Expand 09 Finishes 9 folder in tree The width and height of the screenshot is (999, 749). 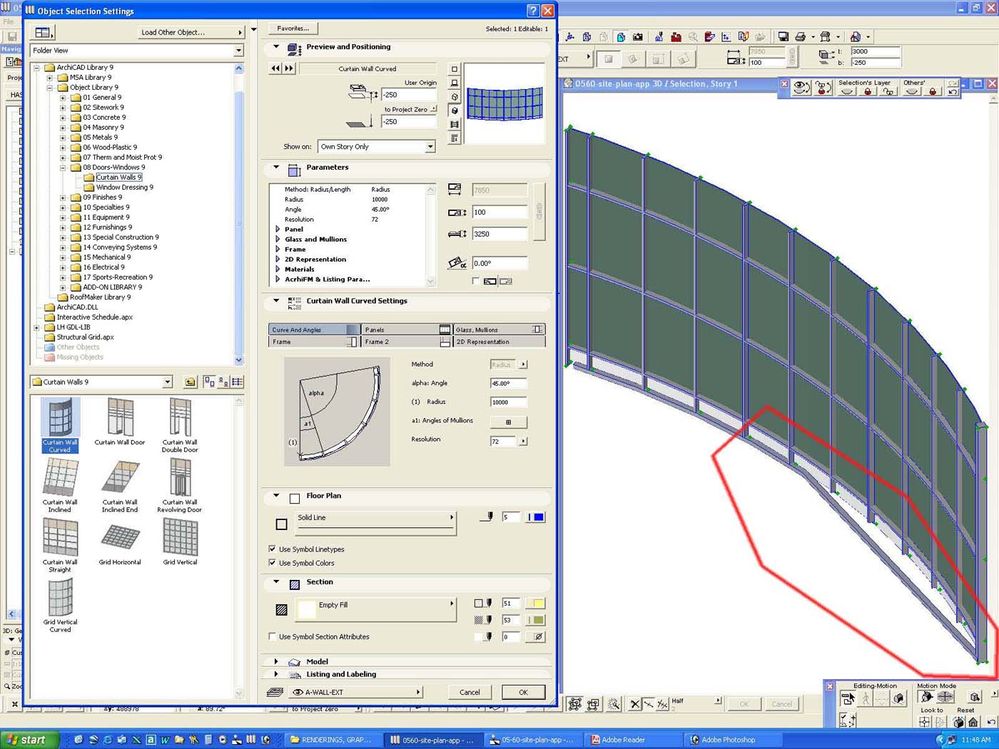(62, 197)
